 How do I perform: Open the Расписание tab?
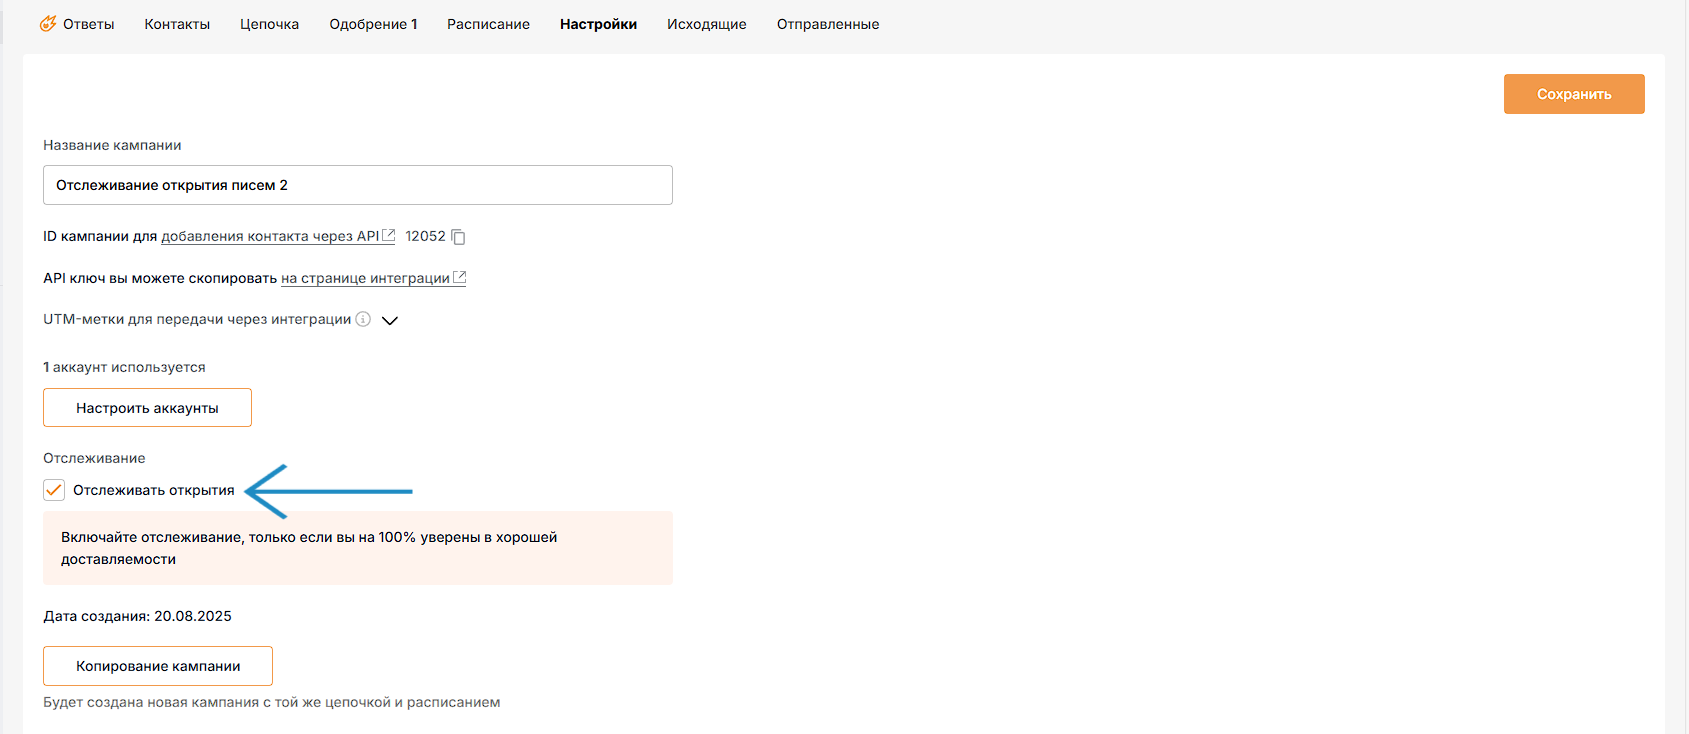[x=488, y=24]
